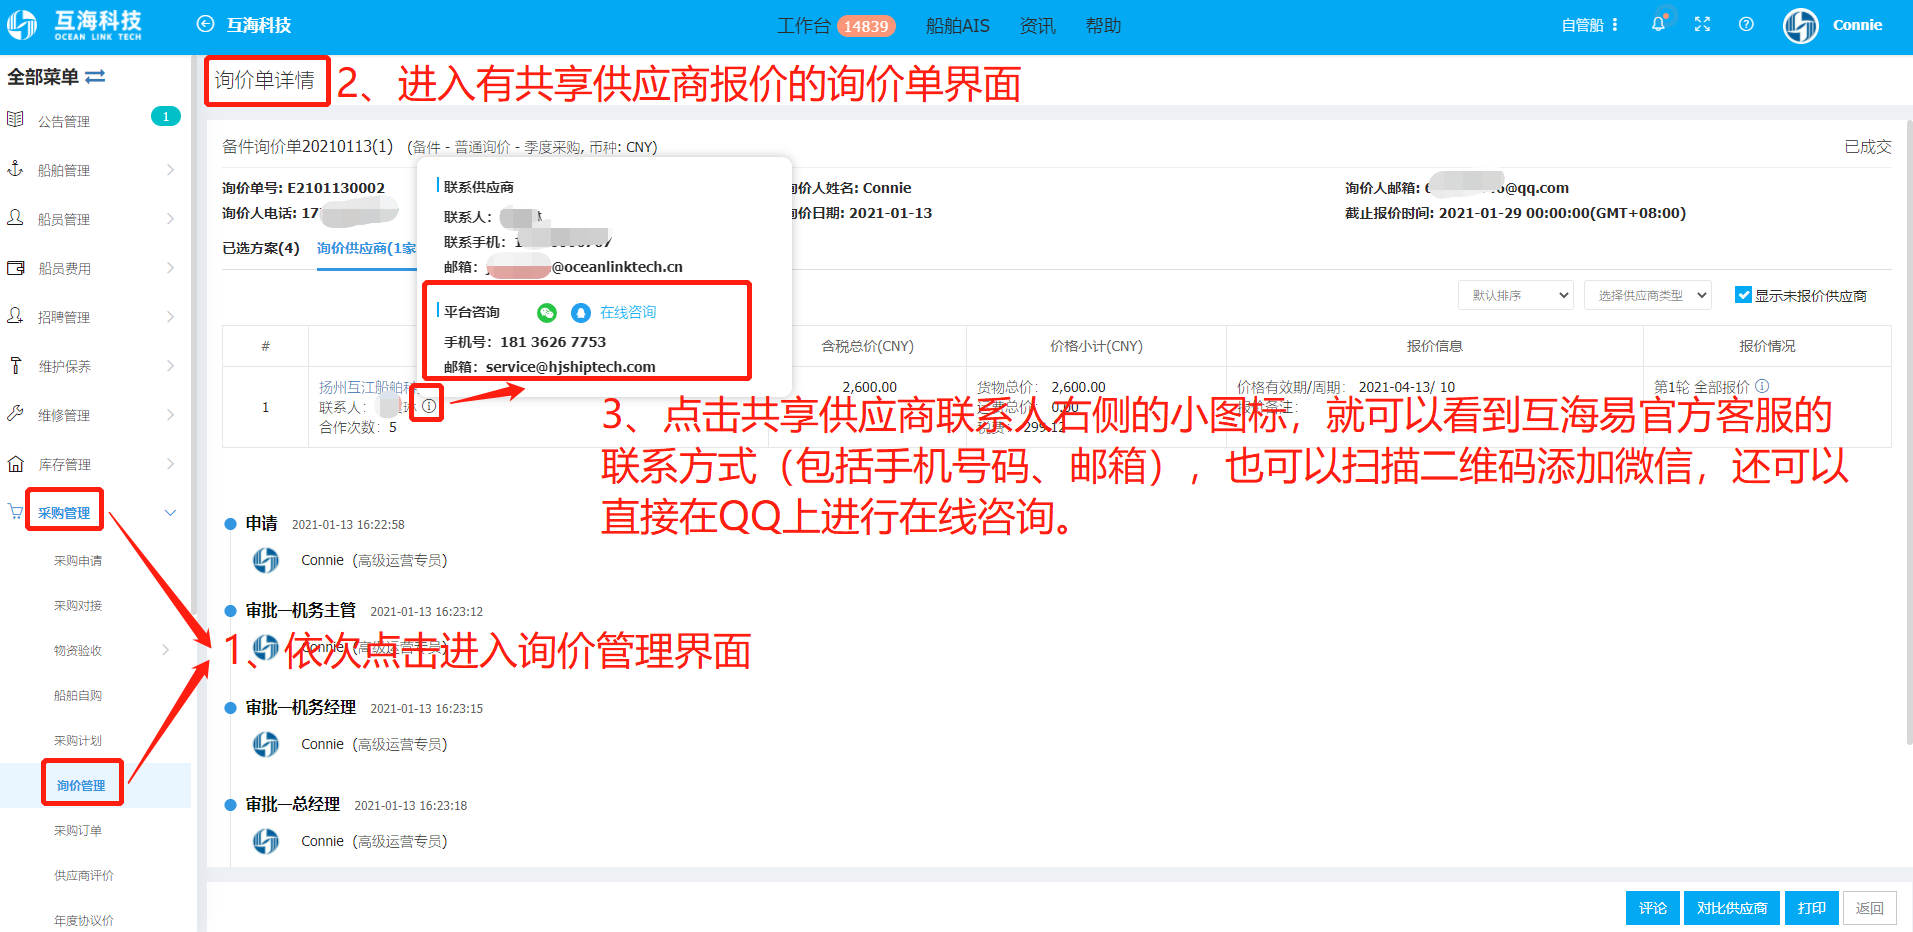Click the 自管船 selector text
This screenshot has width=1913, height=932.
(x=1582, y=25)
